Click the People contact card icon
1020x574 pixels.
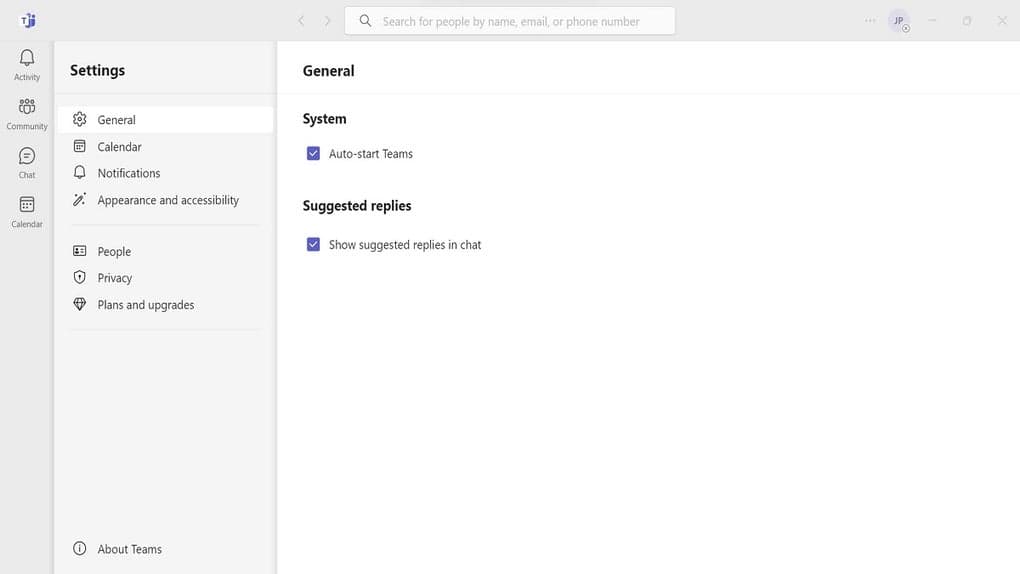tap(79, 251)
